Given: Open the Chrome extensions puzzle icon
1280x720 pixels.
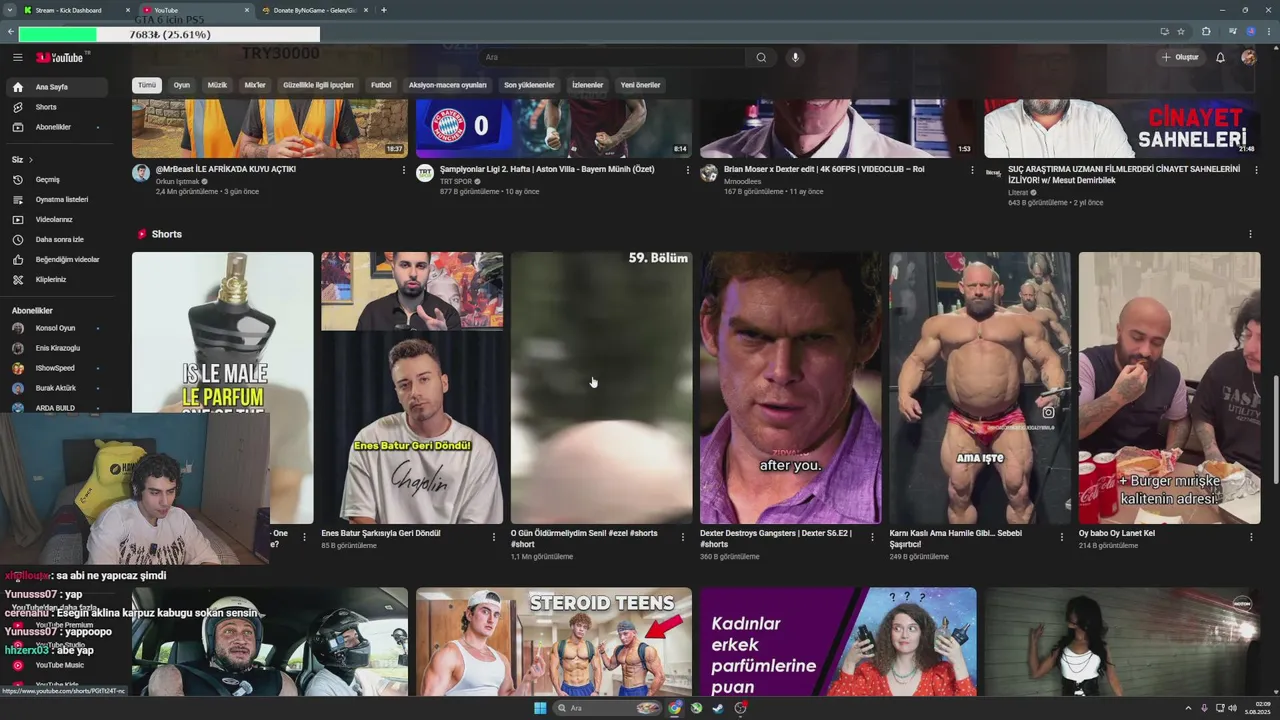Looking at the screenshot, I should pyautogui.click(x=1206, y=32).
